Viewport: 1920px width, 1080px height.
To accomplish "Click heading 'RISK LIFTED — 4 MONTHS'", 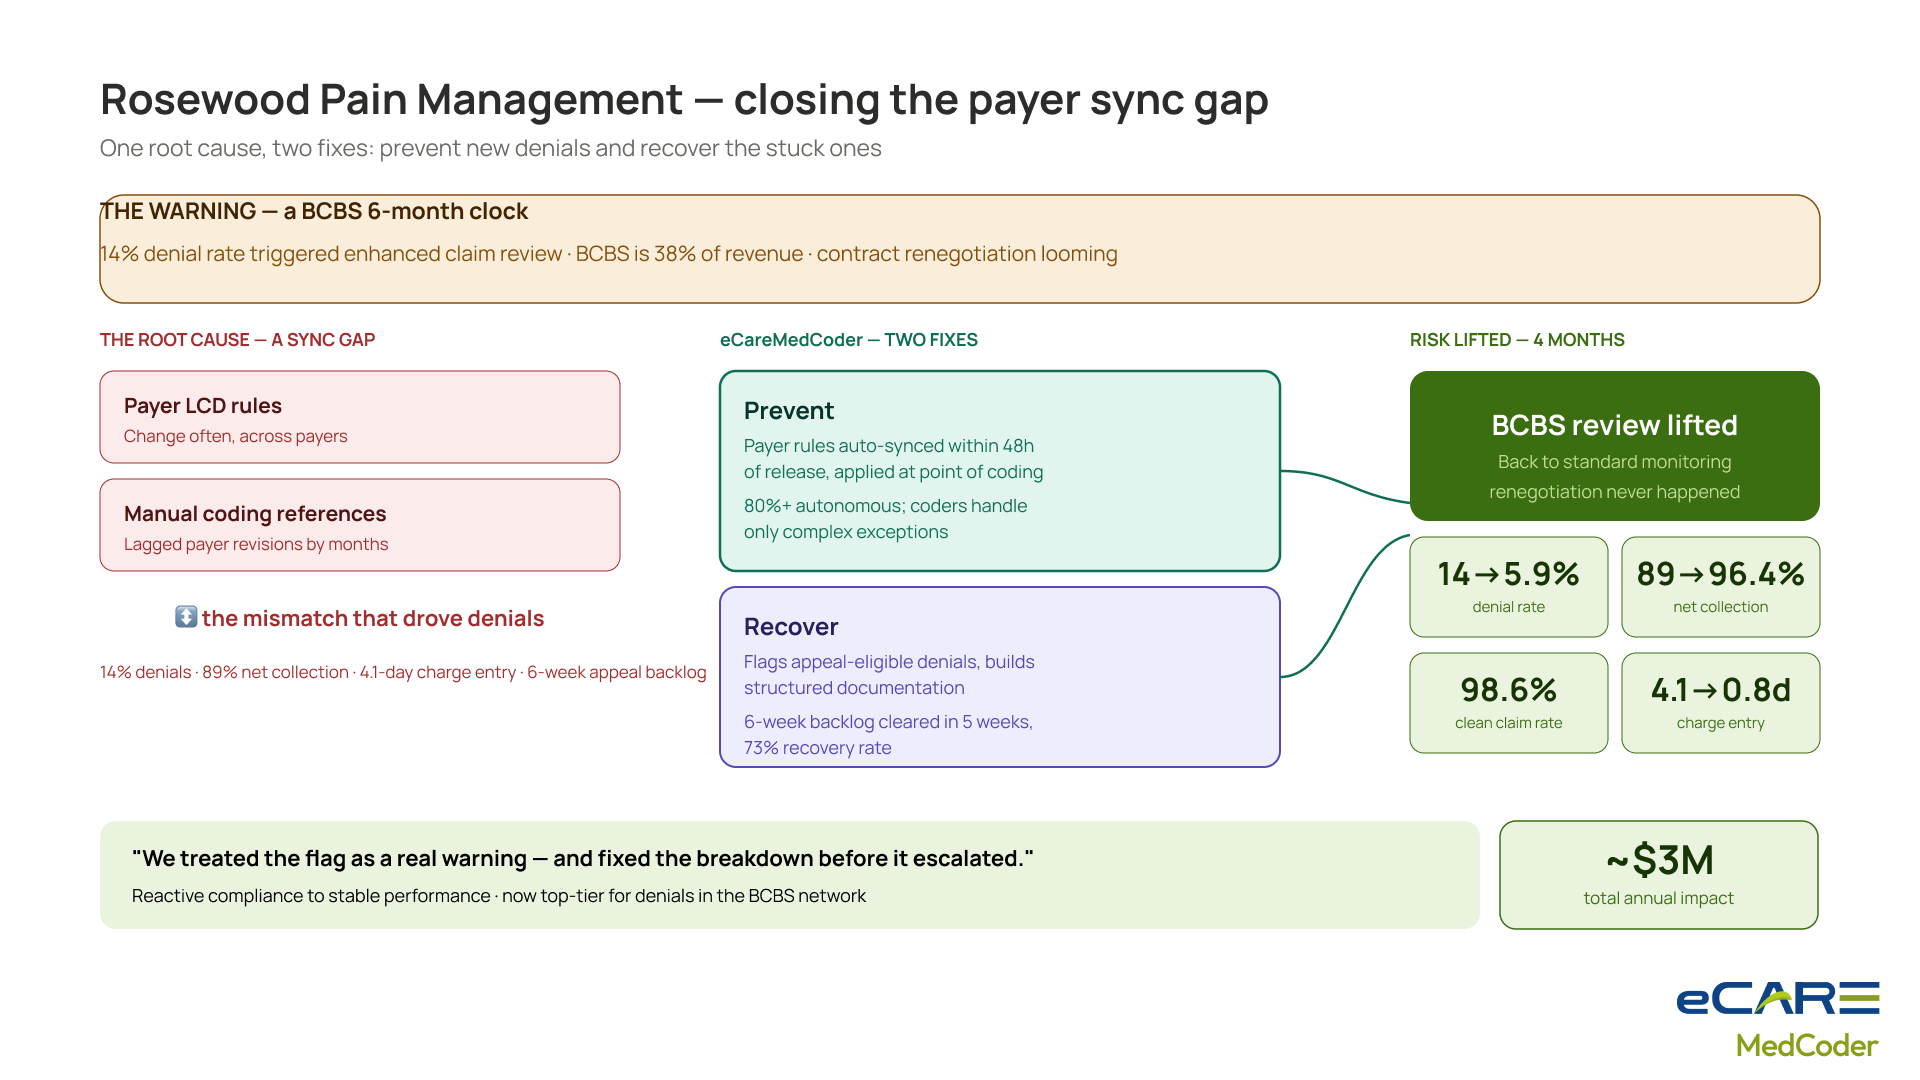I will (1517, 340).
